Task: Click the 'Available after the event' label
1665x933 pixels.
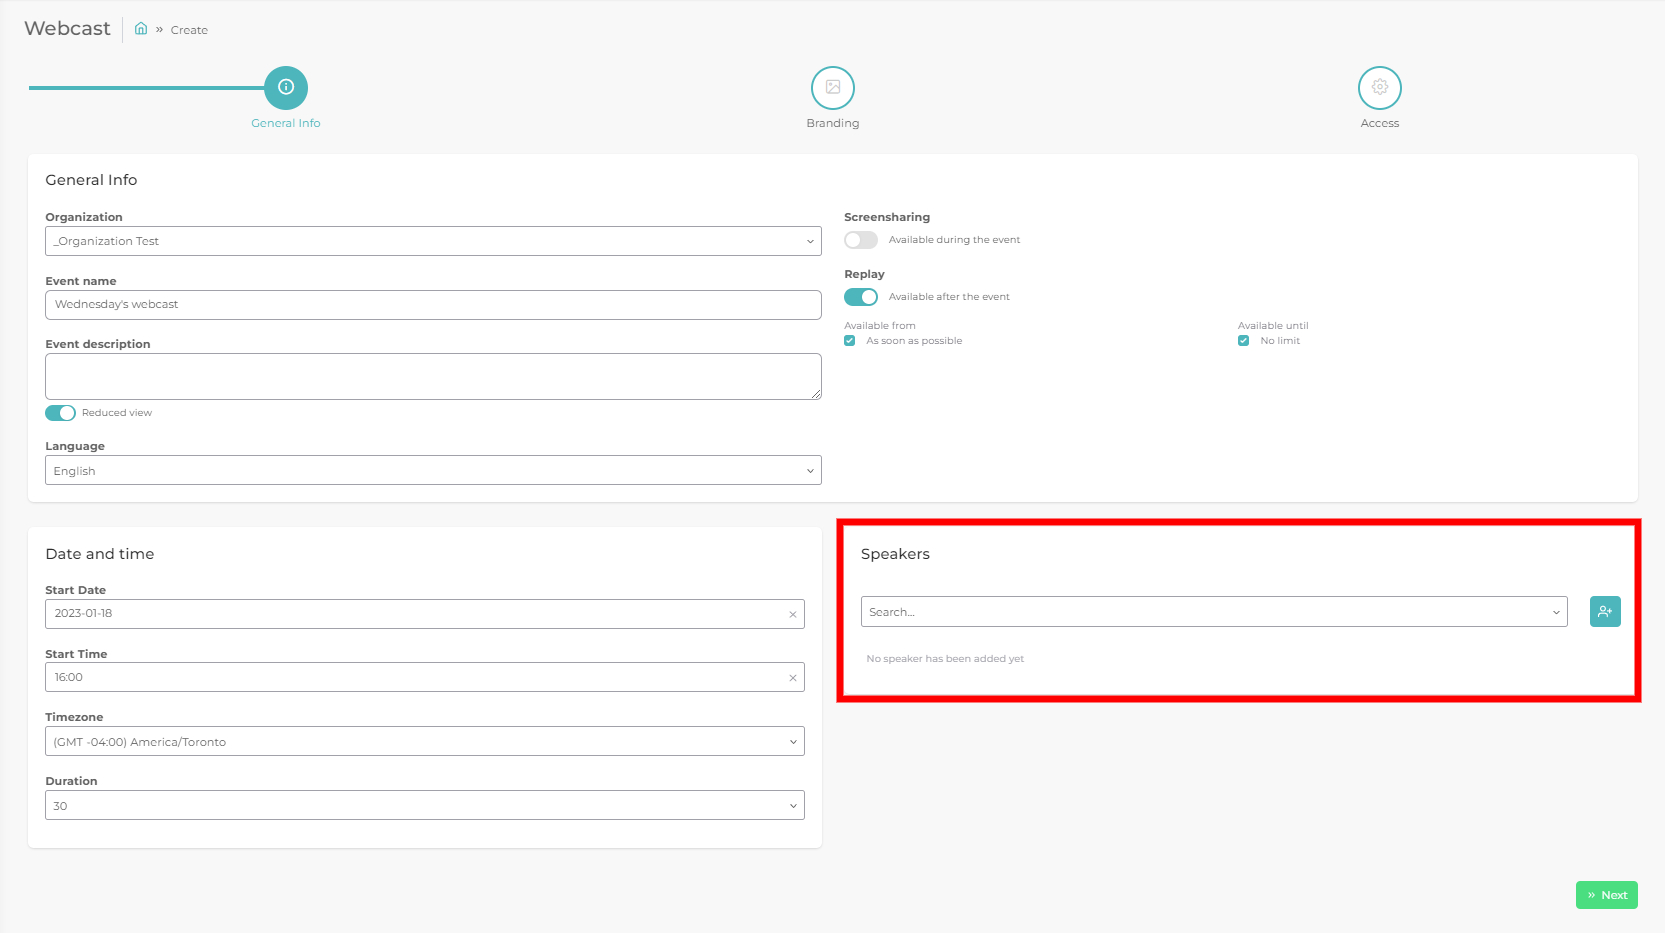Action: coord(949,297)
